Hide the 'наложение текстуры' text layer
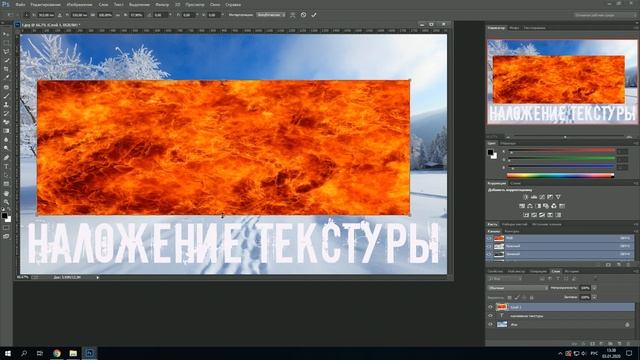Screen dimensions: 640x360 (491, 316)
